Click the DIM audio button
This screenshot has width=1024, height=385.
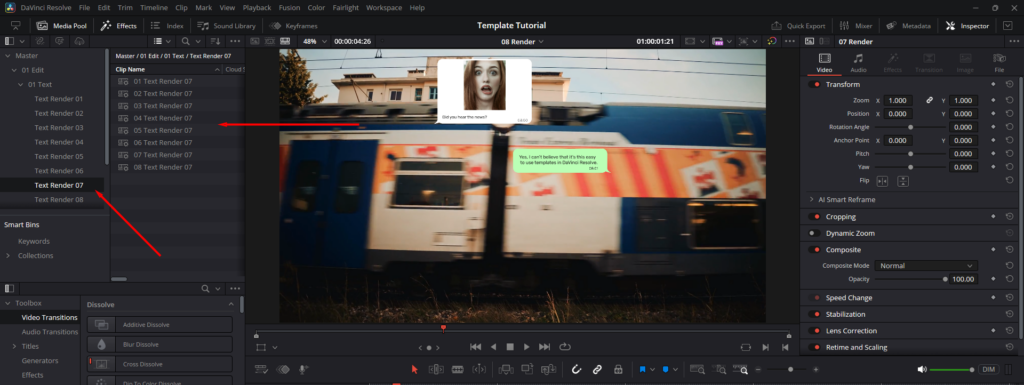coord(989,369)
